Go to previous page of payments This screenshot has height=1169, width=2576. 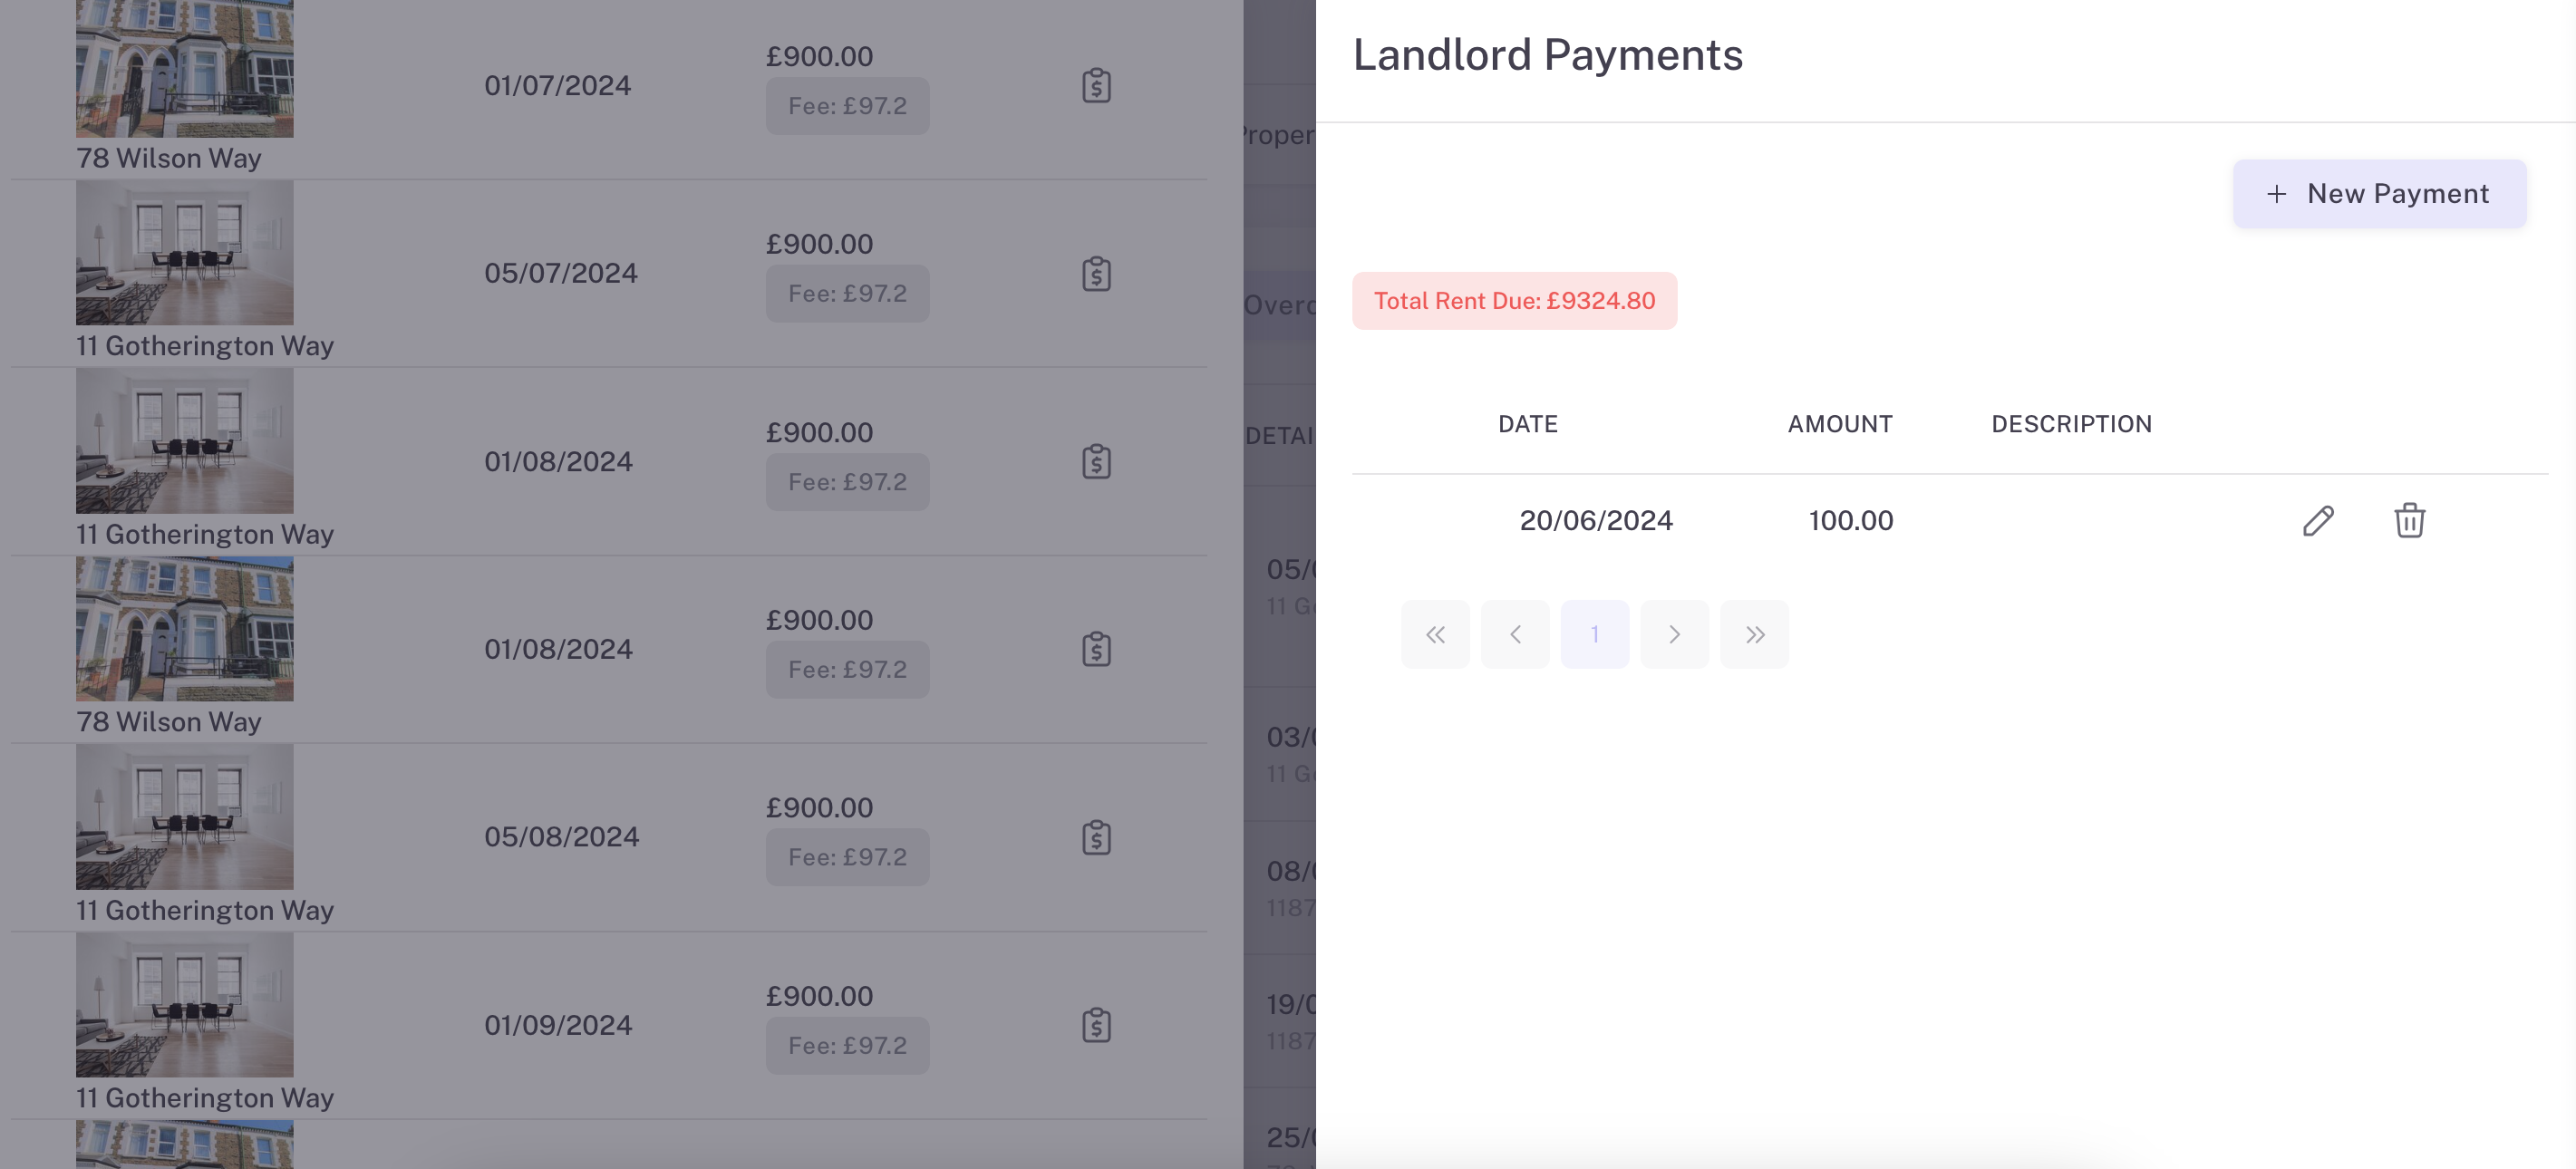point(1515,635)
